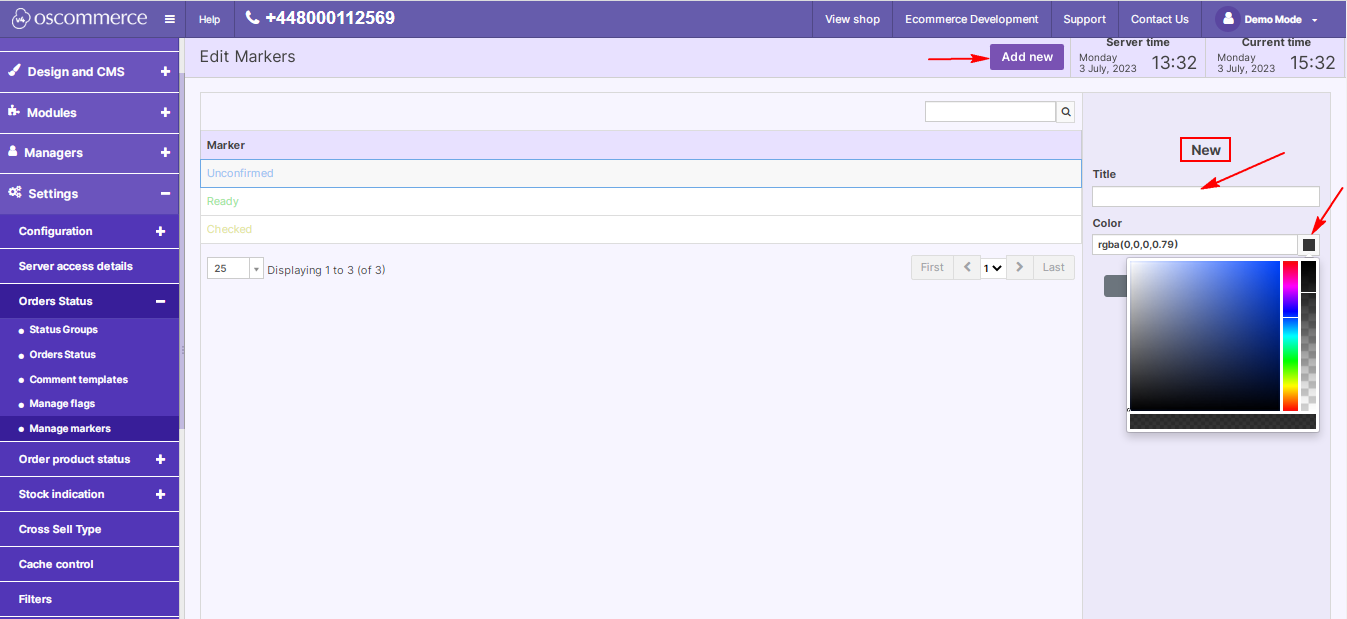Open the View shop link
Screen dimensions: 1347x619
point(852,19)
